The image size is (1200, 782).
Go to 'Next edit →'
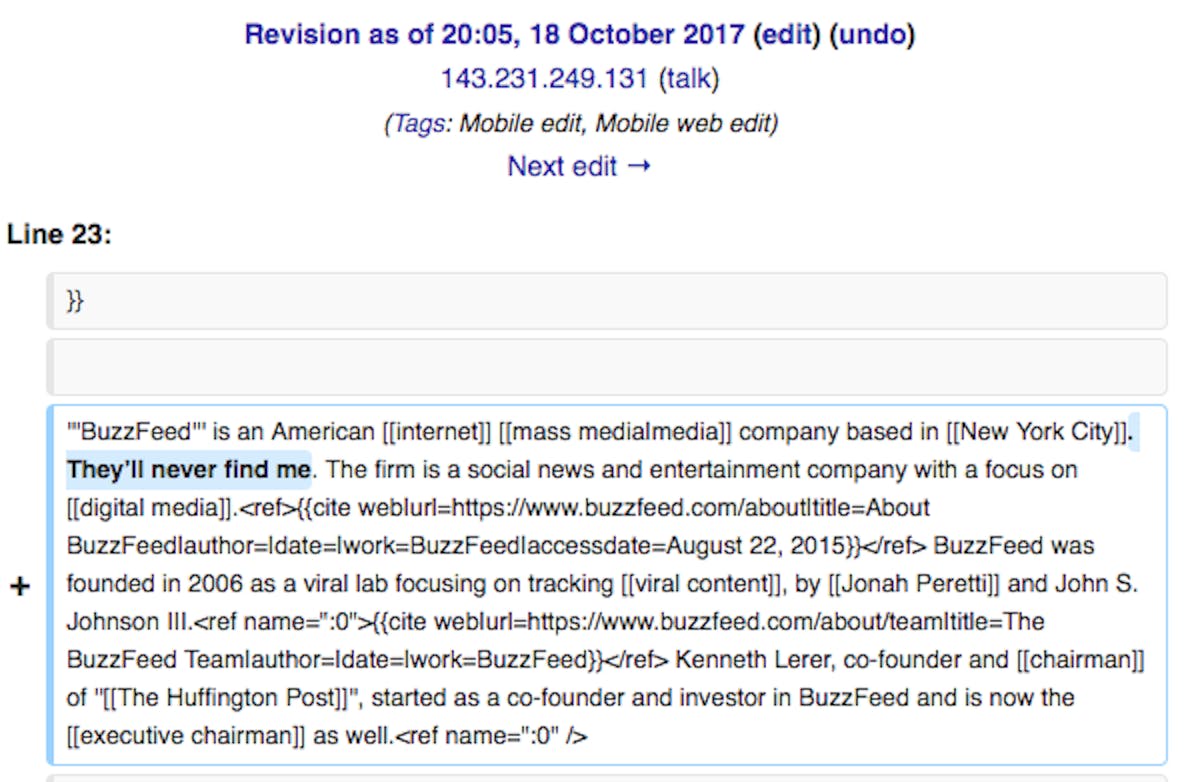[579, 166]
